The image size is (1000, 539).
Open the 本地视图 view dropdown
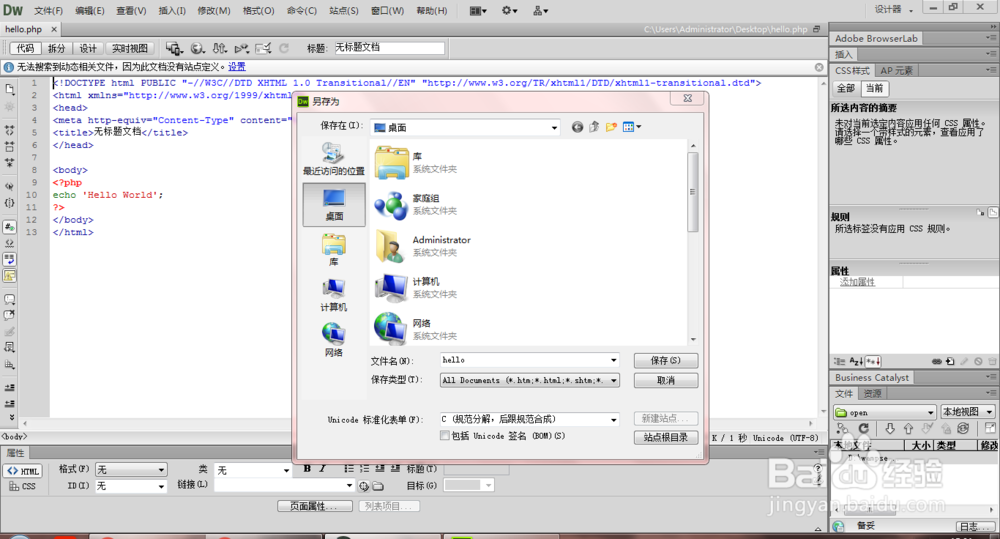967,411
